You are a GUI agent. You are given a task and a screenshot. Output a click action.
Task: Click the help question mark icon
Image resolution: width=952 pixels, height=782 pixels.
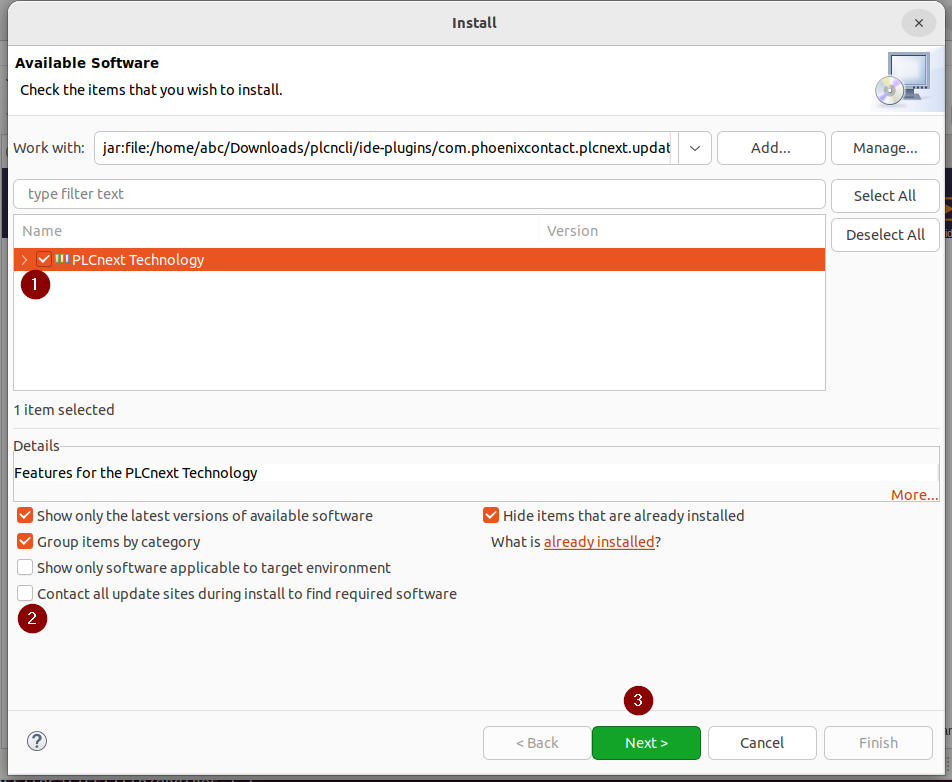point(37,741)
